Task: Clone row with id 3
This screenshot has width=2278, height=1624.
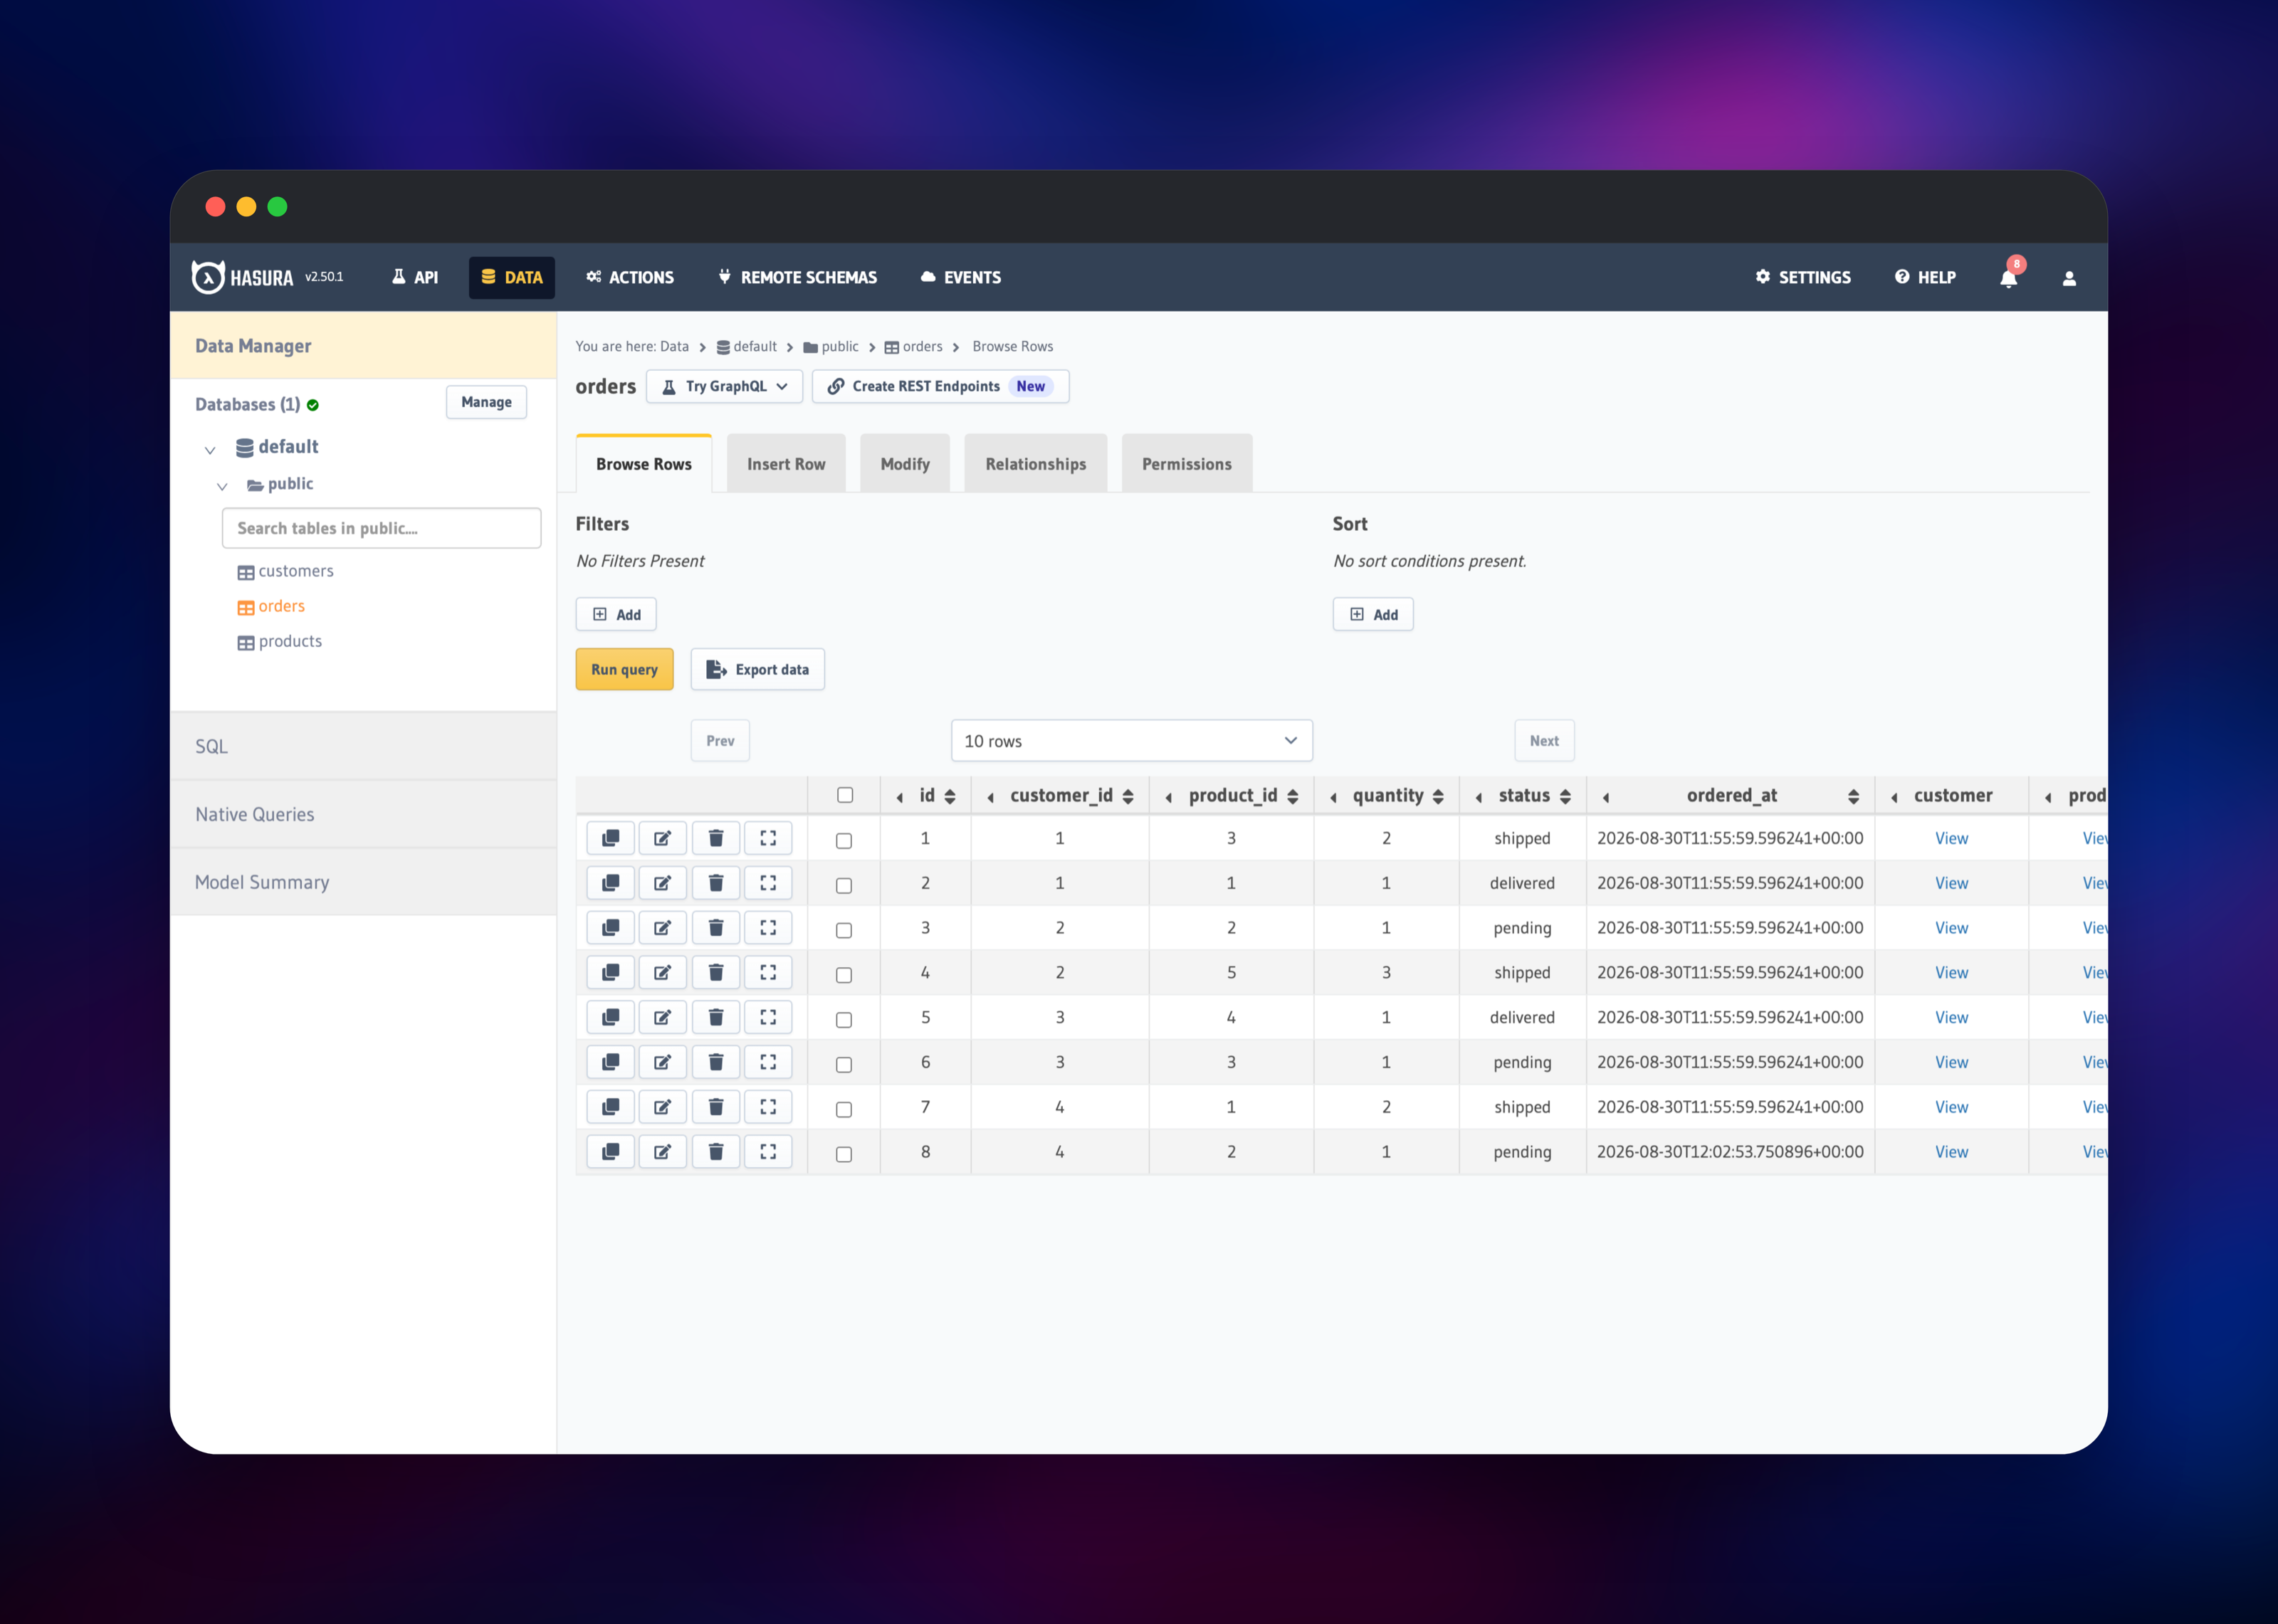Action: click(610, 928)
